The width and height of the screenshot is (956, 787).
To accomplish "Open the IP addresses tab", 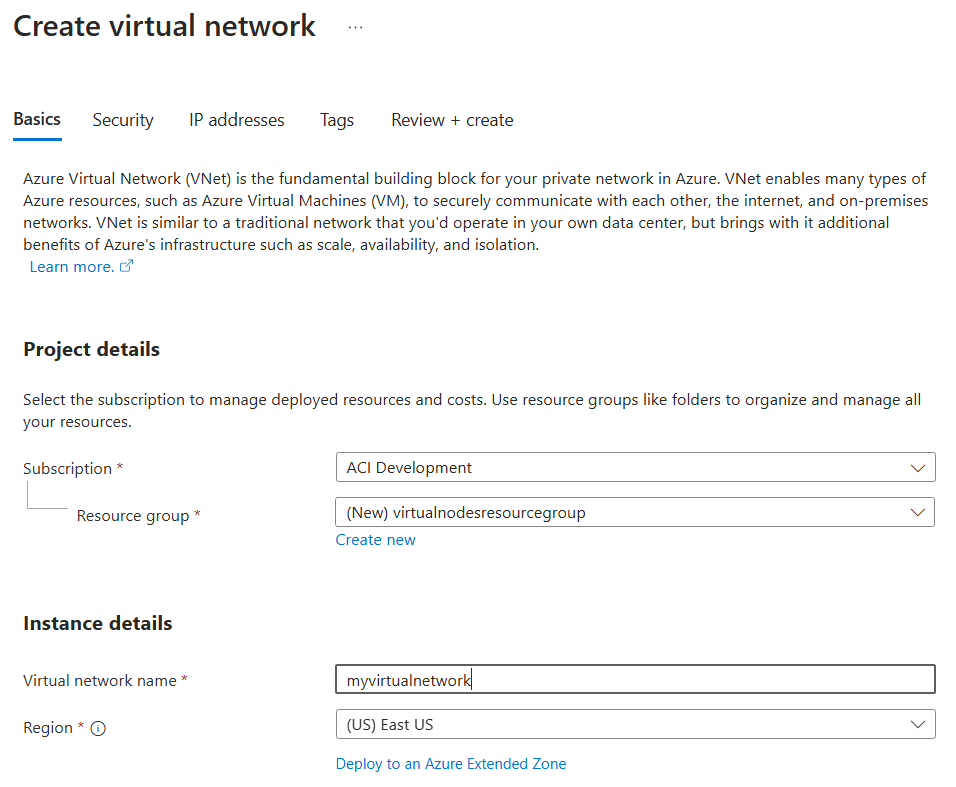I will pyautogui.click(x=236, y=120).
